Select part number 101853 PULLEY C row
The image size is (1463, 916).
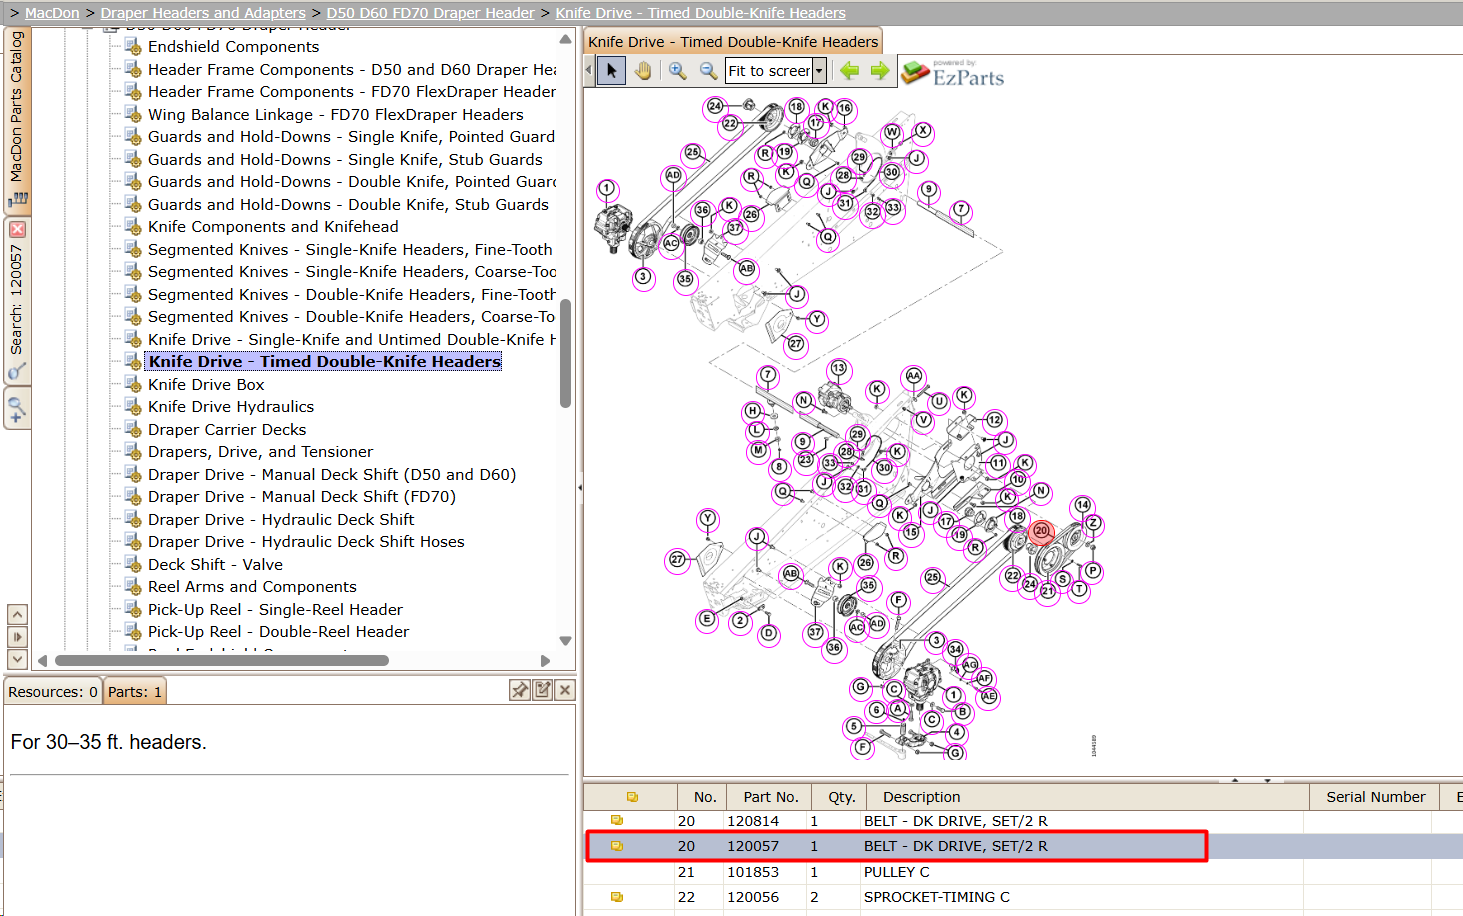[x=1023, y=872]
